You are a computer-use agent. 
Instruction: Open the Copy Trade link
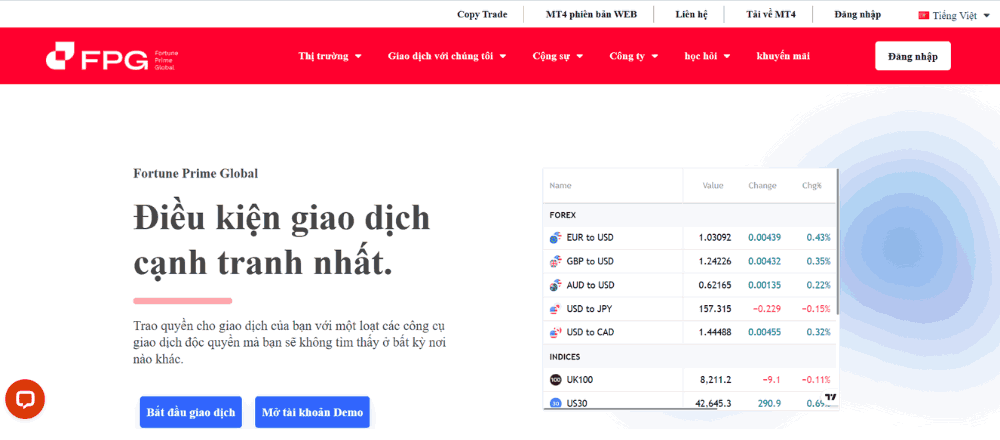click(482, 14)
